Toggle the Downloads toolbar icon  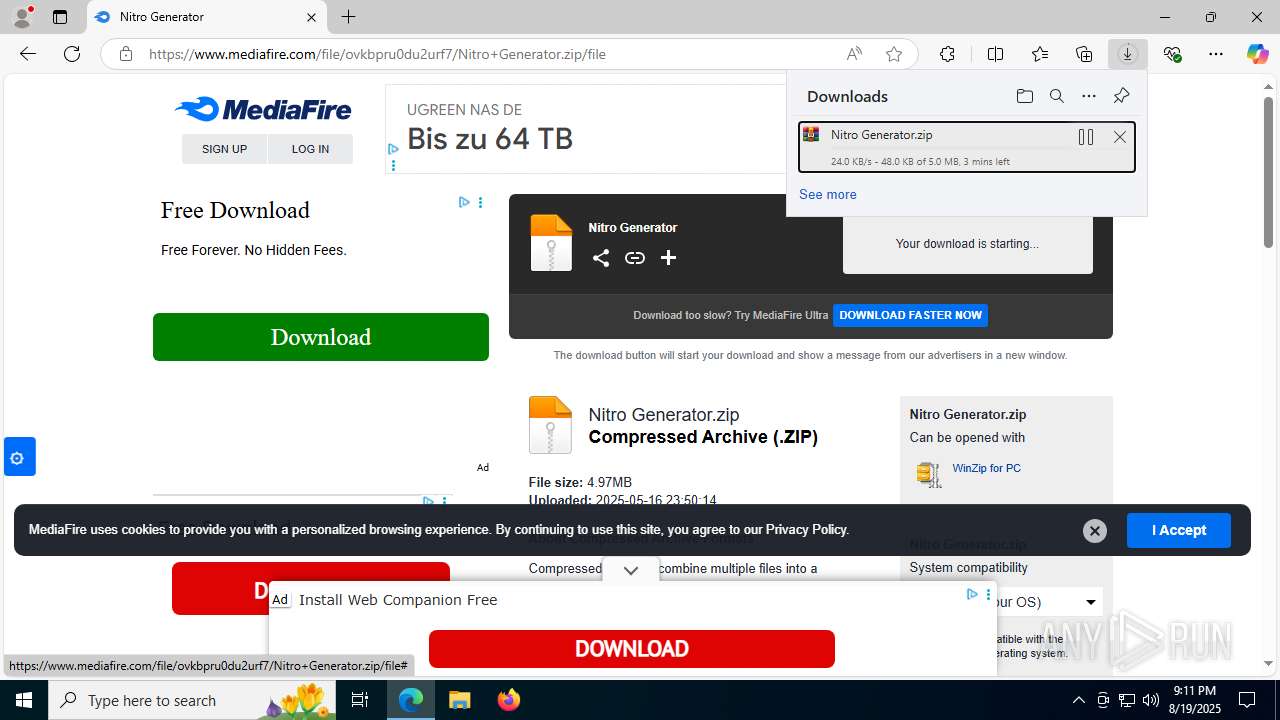(x=1127, y=54)
